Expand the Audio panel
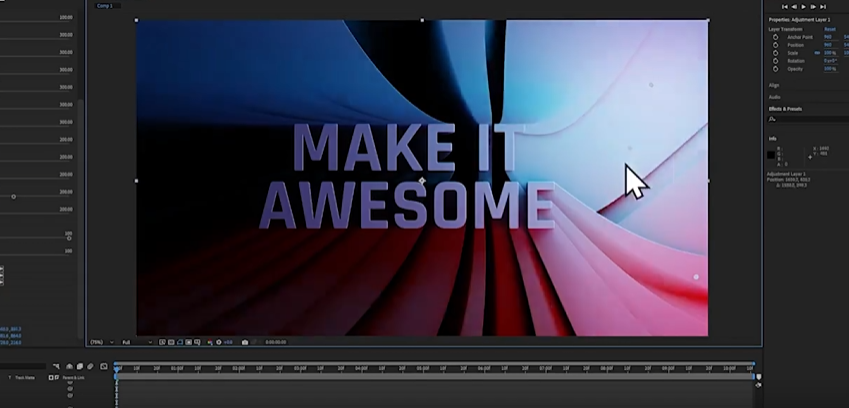This screenshot has height=408, width=849. [x=775, y=97]
